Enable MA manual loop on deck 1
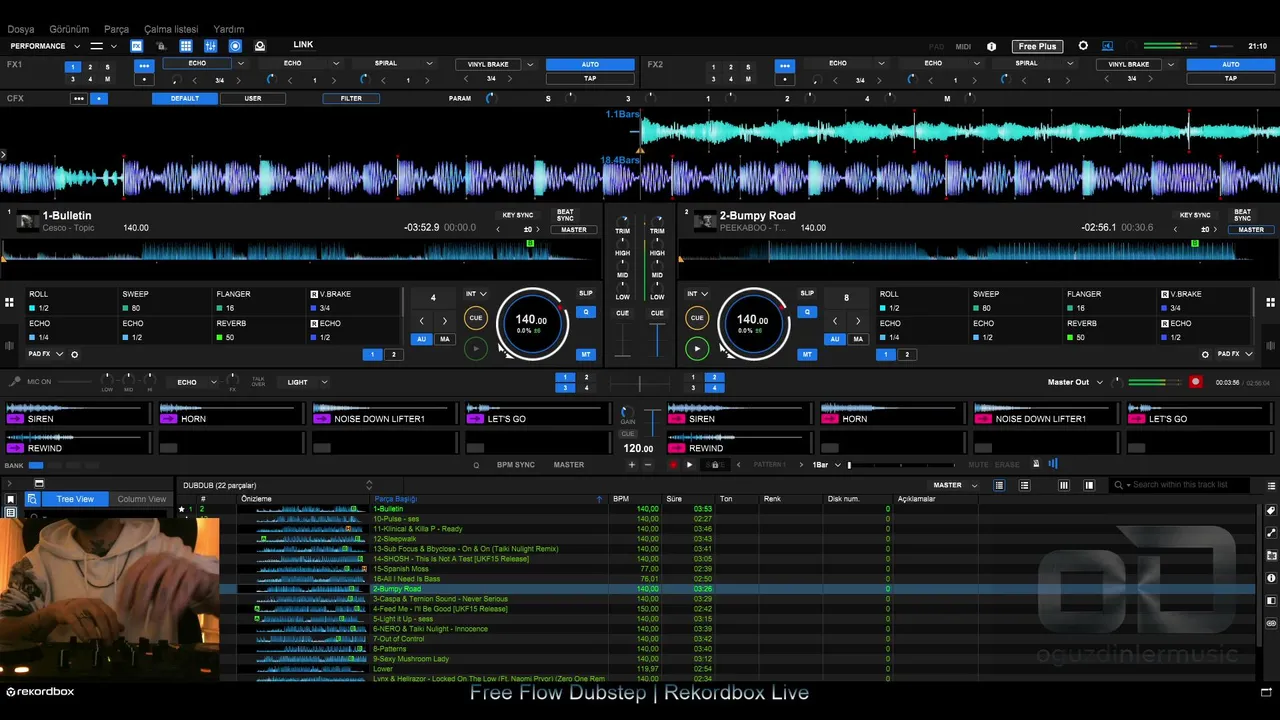Image resolution: width=1280 pixels, height=720 pixels. pyautogui.click(x=445, y=339)
